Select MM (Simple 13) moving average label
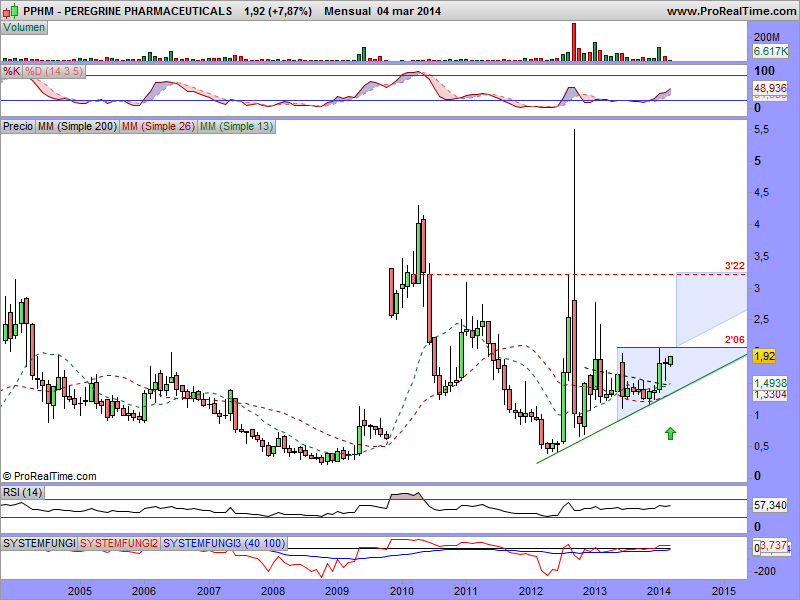 click(x=236, y=126)
